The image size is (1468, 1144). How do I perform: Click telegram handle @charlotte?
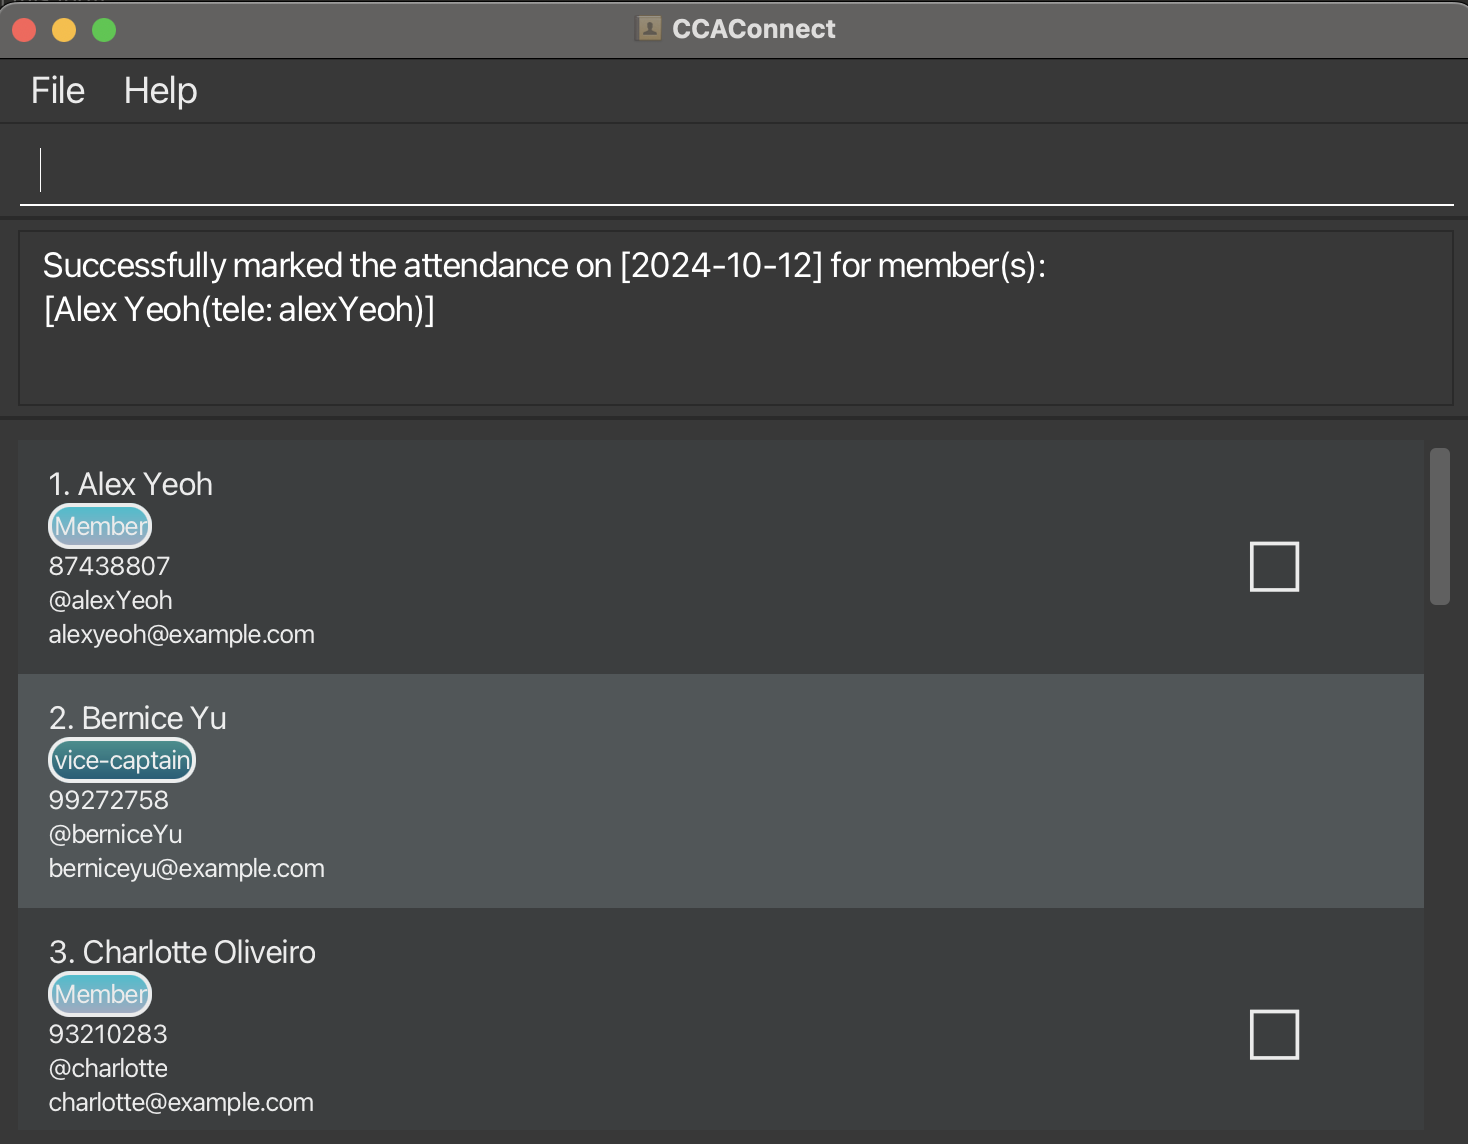click(108, 1068)
